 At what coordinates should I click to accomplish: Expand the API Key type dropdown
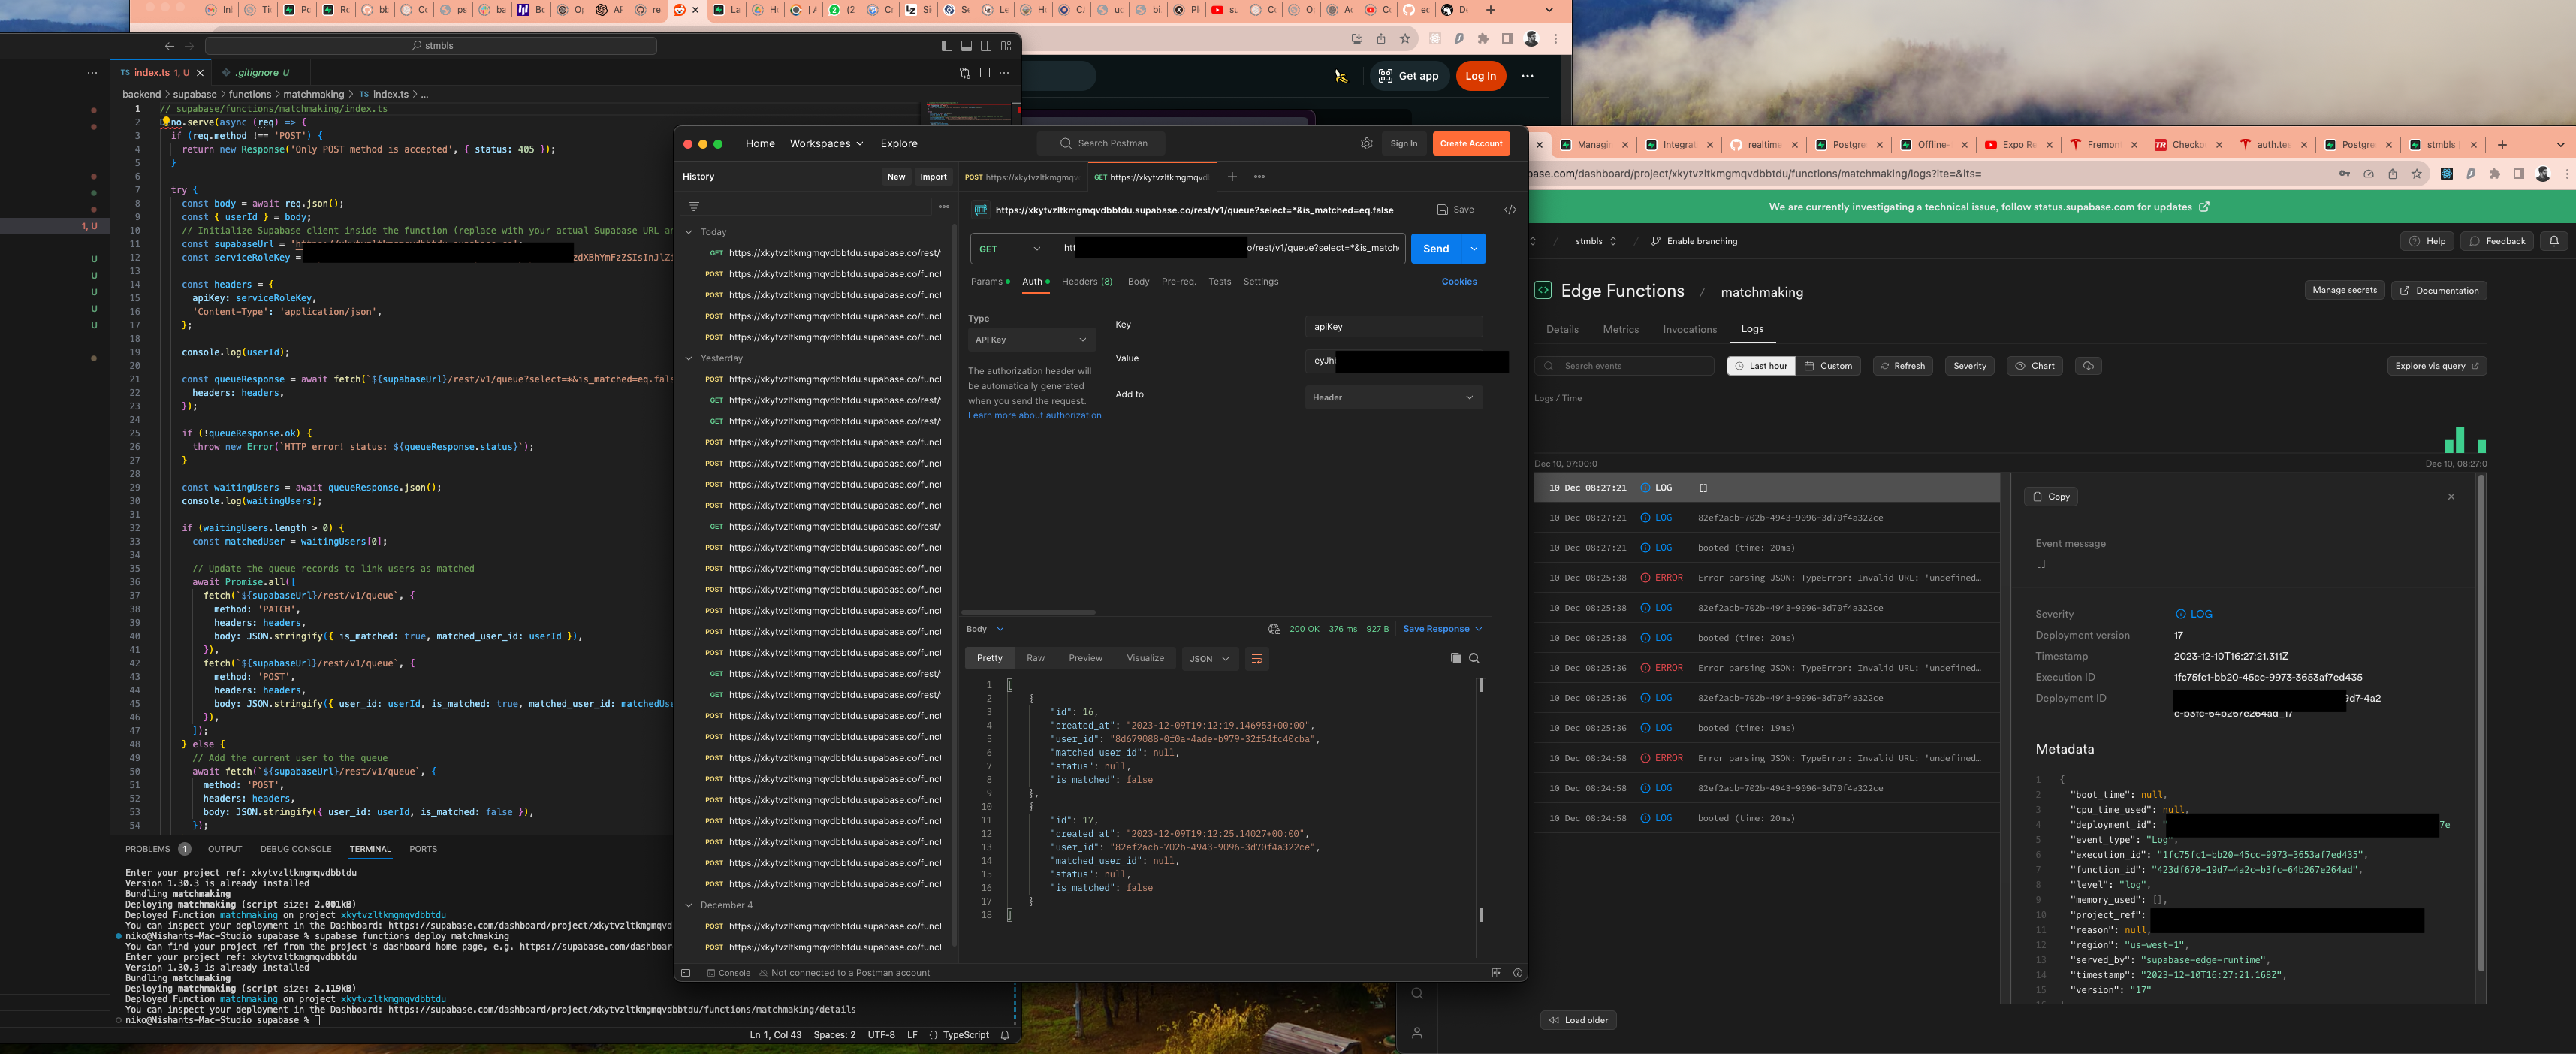coord(1030,340)
